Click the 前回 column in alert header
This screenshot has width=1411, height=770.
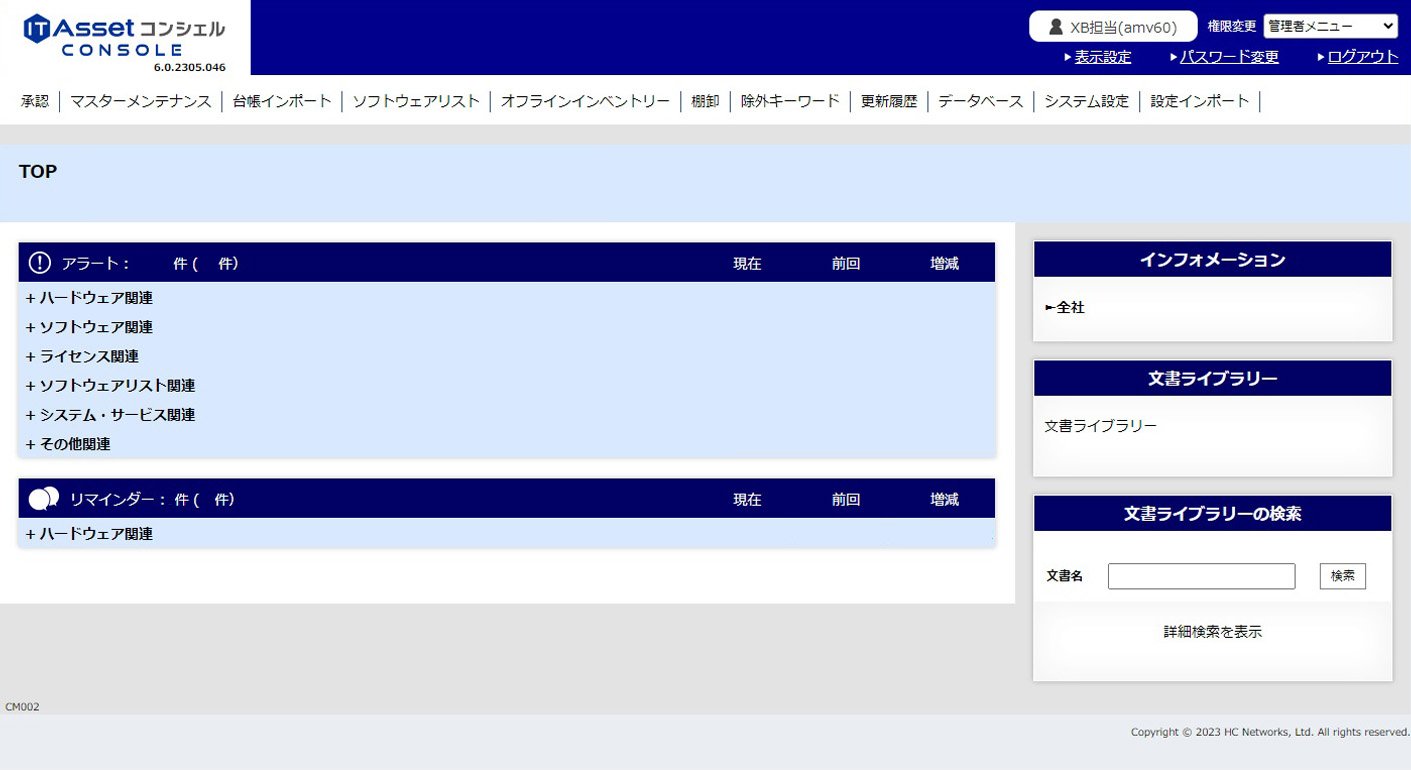click(846, 264)
